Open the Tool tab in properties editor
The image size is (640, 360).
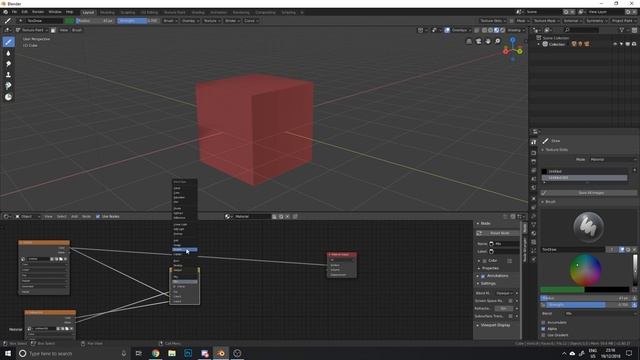[533, 142]
